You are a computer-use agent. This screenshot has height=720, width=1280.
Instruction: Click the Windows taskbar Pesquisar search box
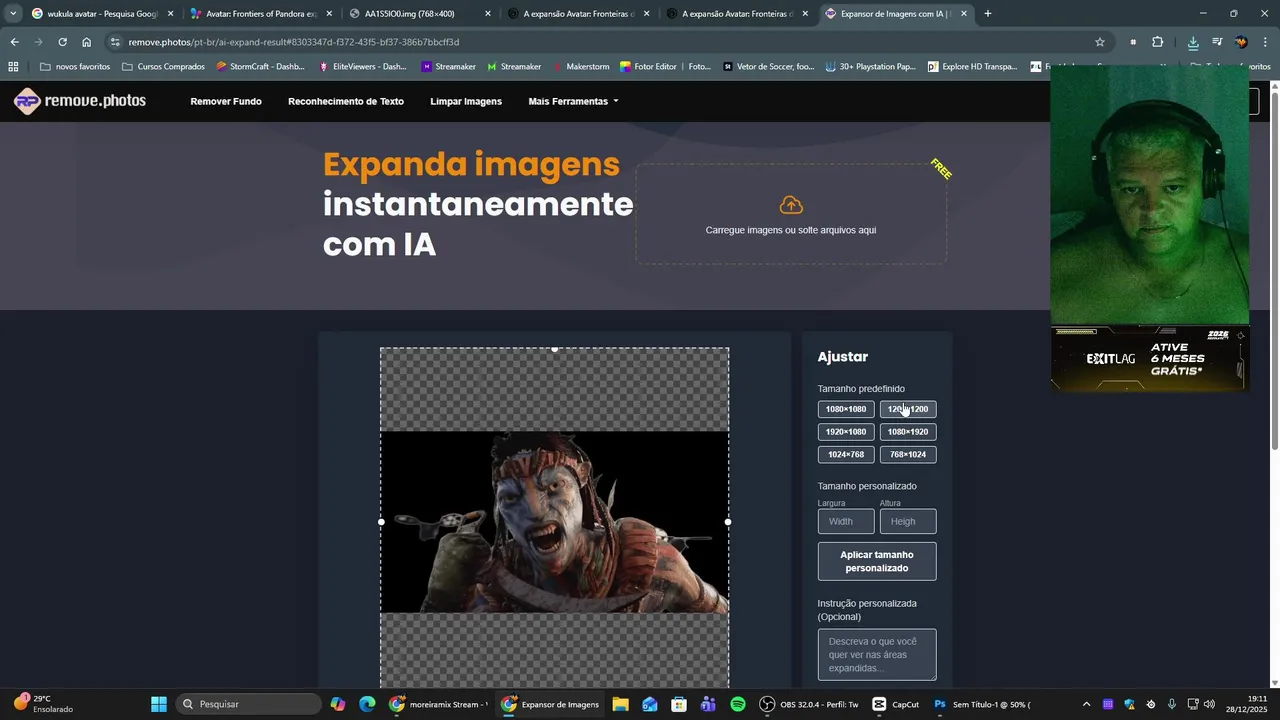(x=248, y=704)
